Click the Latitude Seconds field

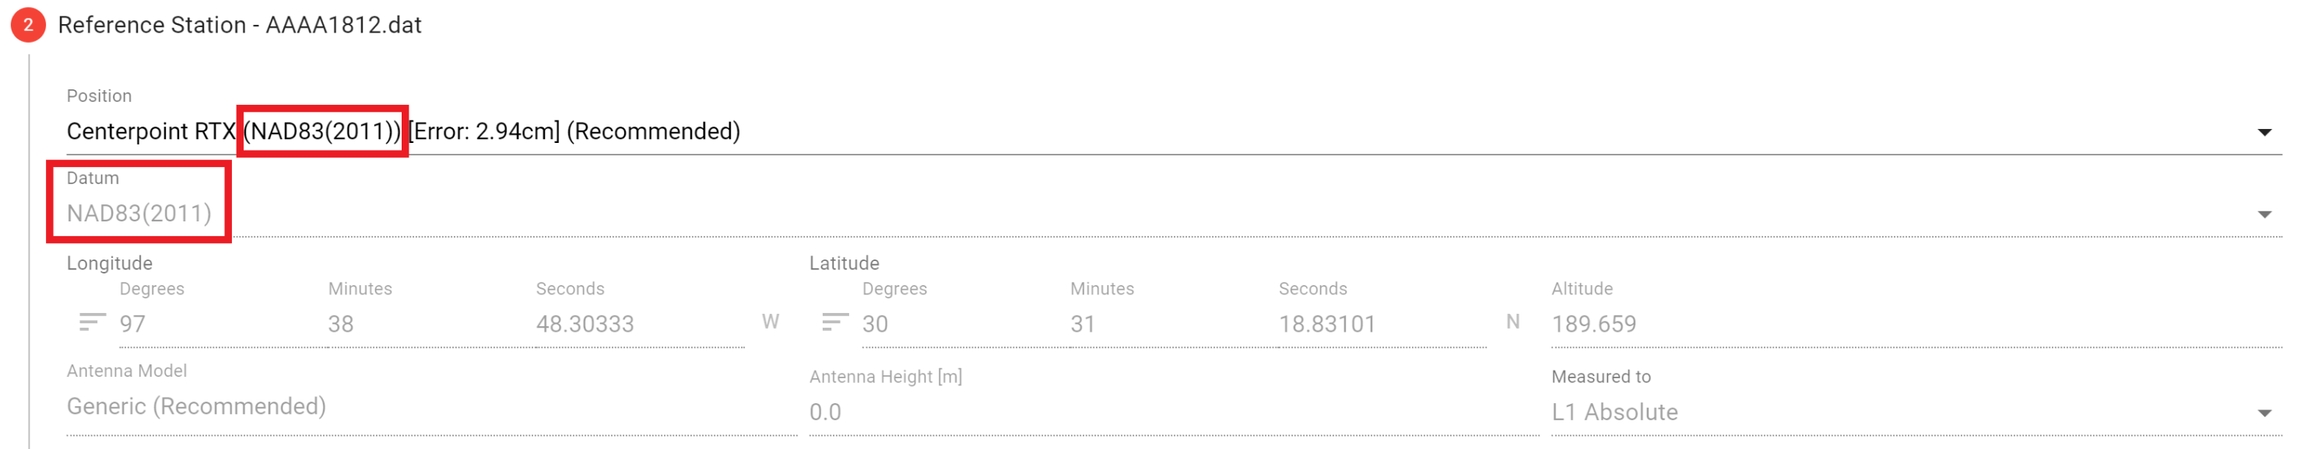click(1380, 324)
